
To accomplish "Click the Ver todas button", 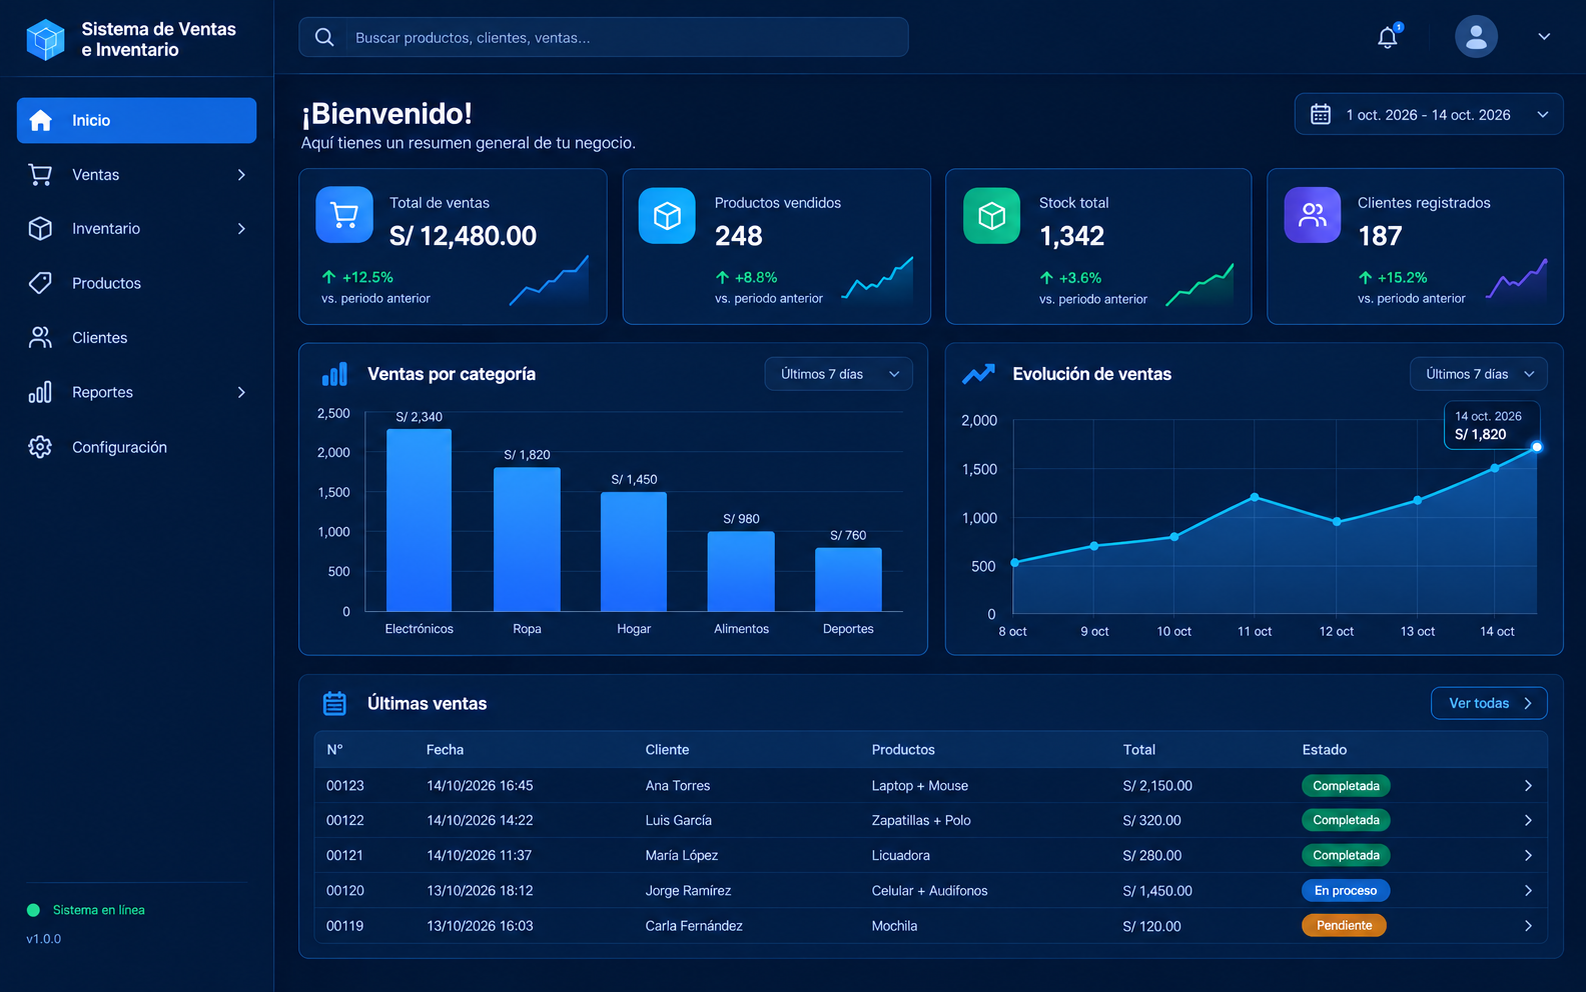I will tap(1490, 703).
